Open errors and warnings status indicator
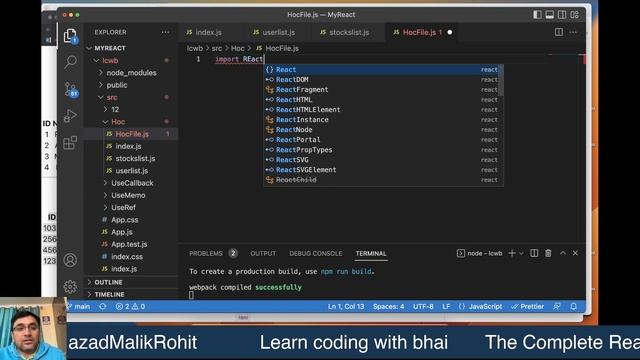 click(x=130, y=307)
